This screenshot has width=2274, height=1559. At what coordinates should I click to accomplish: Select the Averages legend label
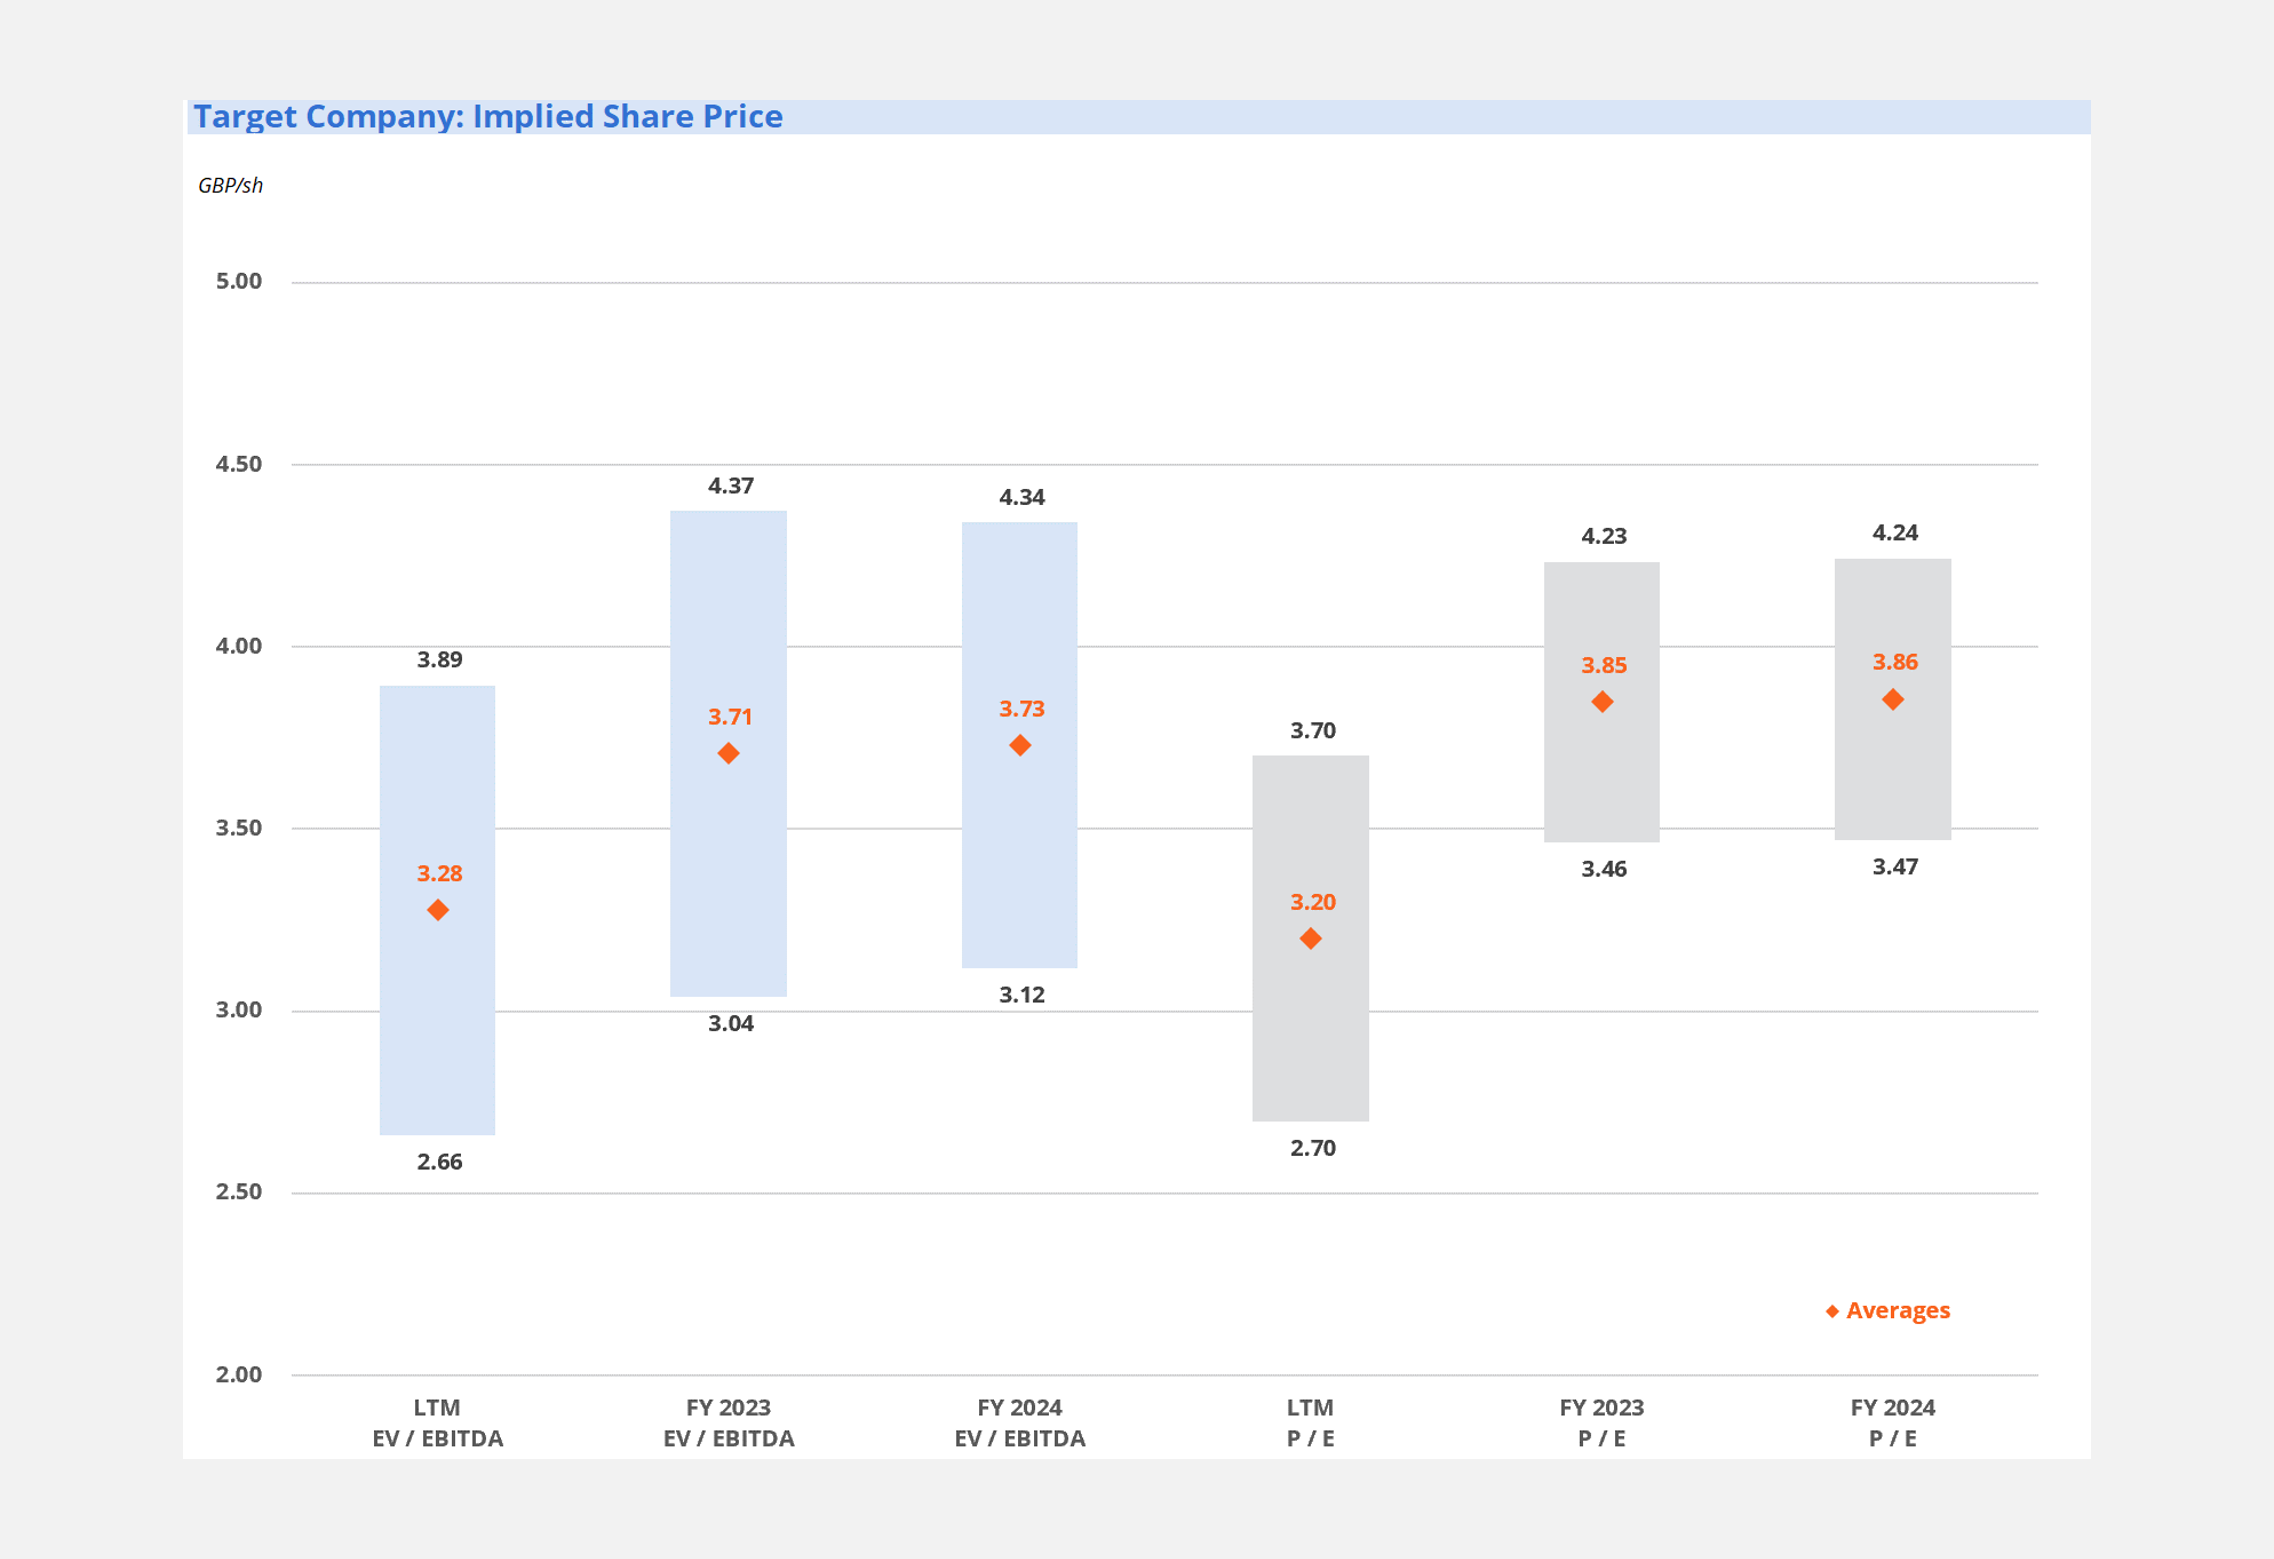click(x=1897, y=1310)
